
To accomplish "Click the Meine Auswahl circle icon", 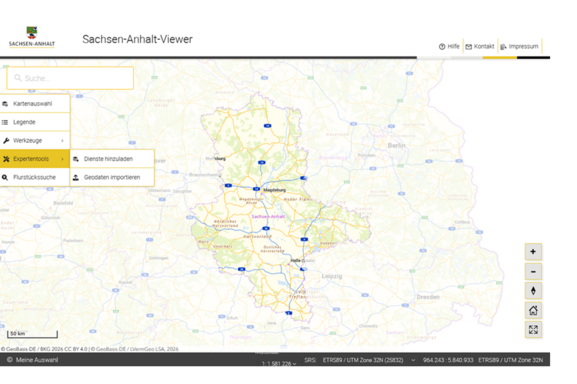I will 10,360.
